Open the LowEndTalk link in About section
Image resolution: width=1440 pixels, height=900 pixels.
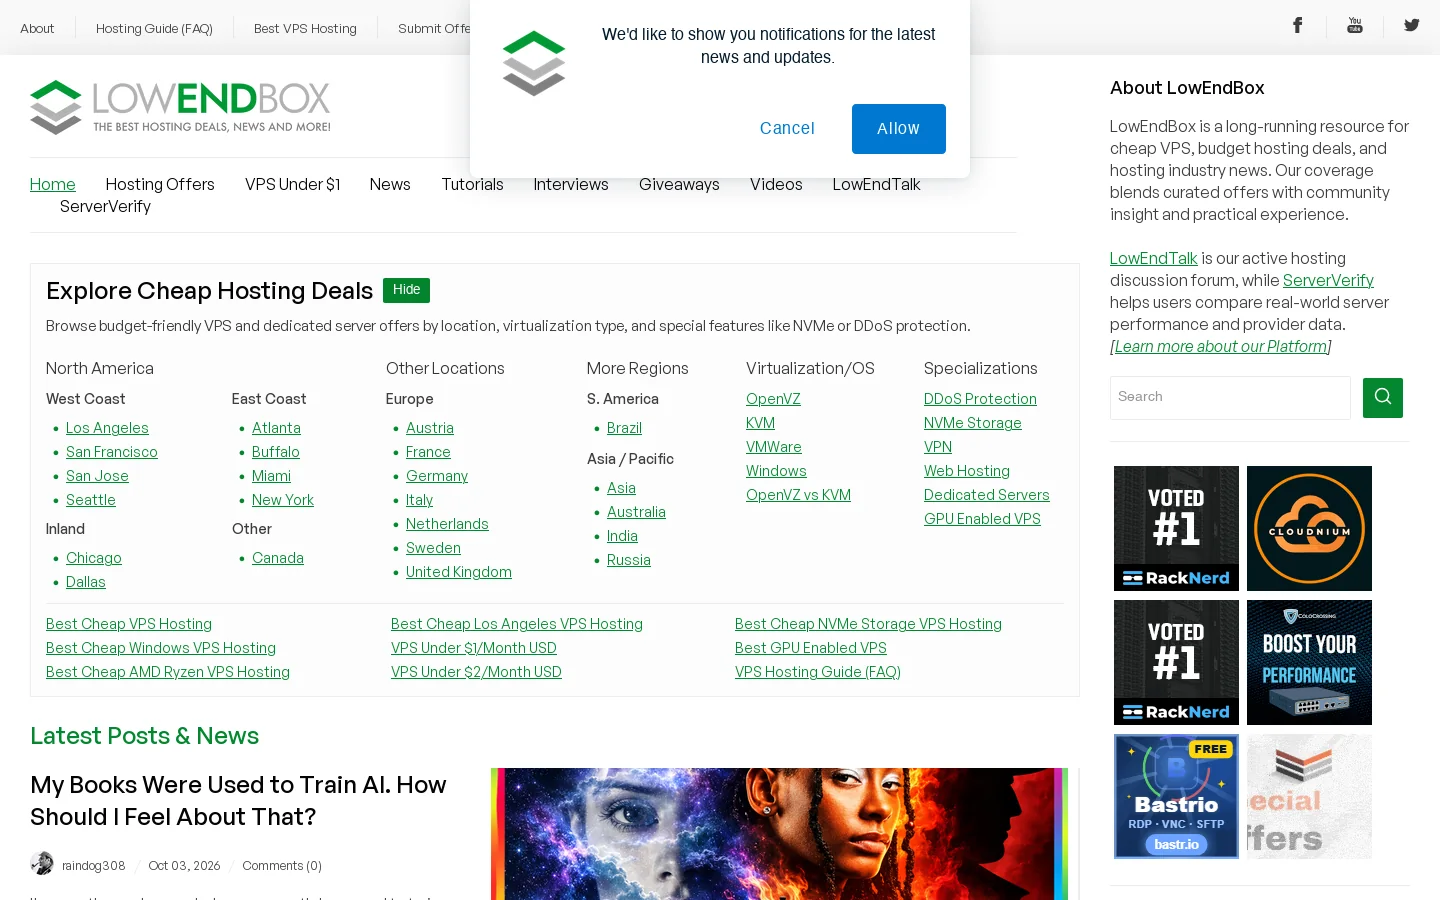click(1153, 259)
